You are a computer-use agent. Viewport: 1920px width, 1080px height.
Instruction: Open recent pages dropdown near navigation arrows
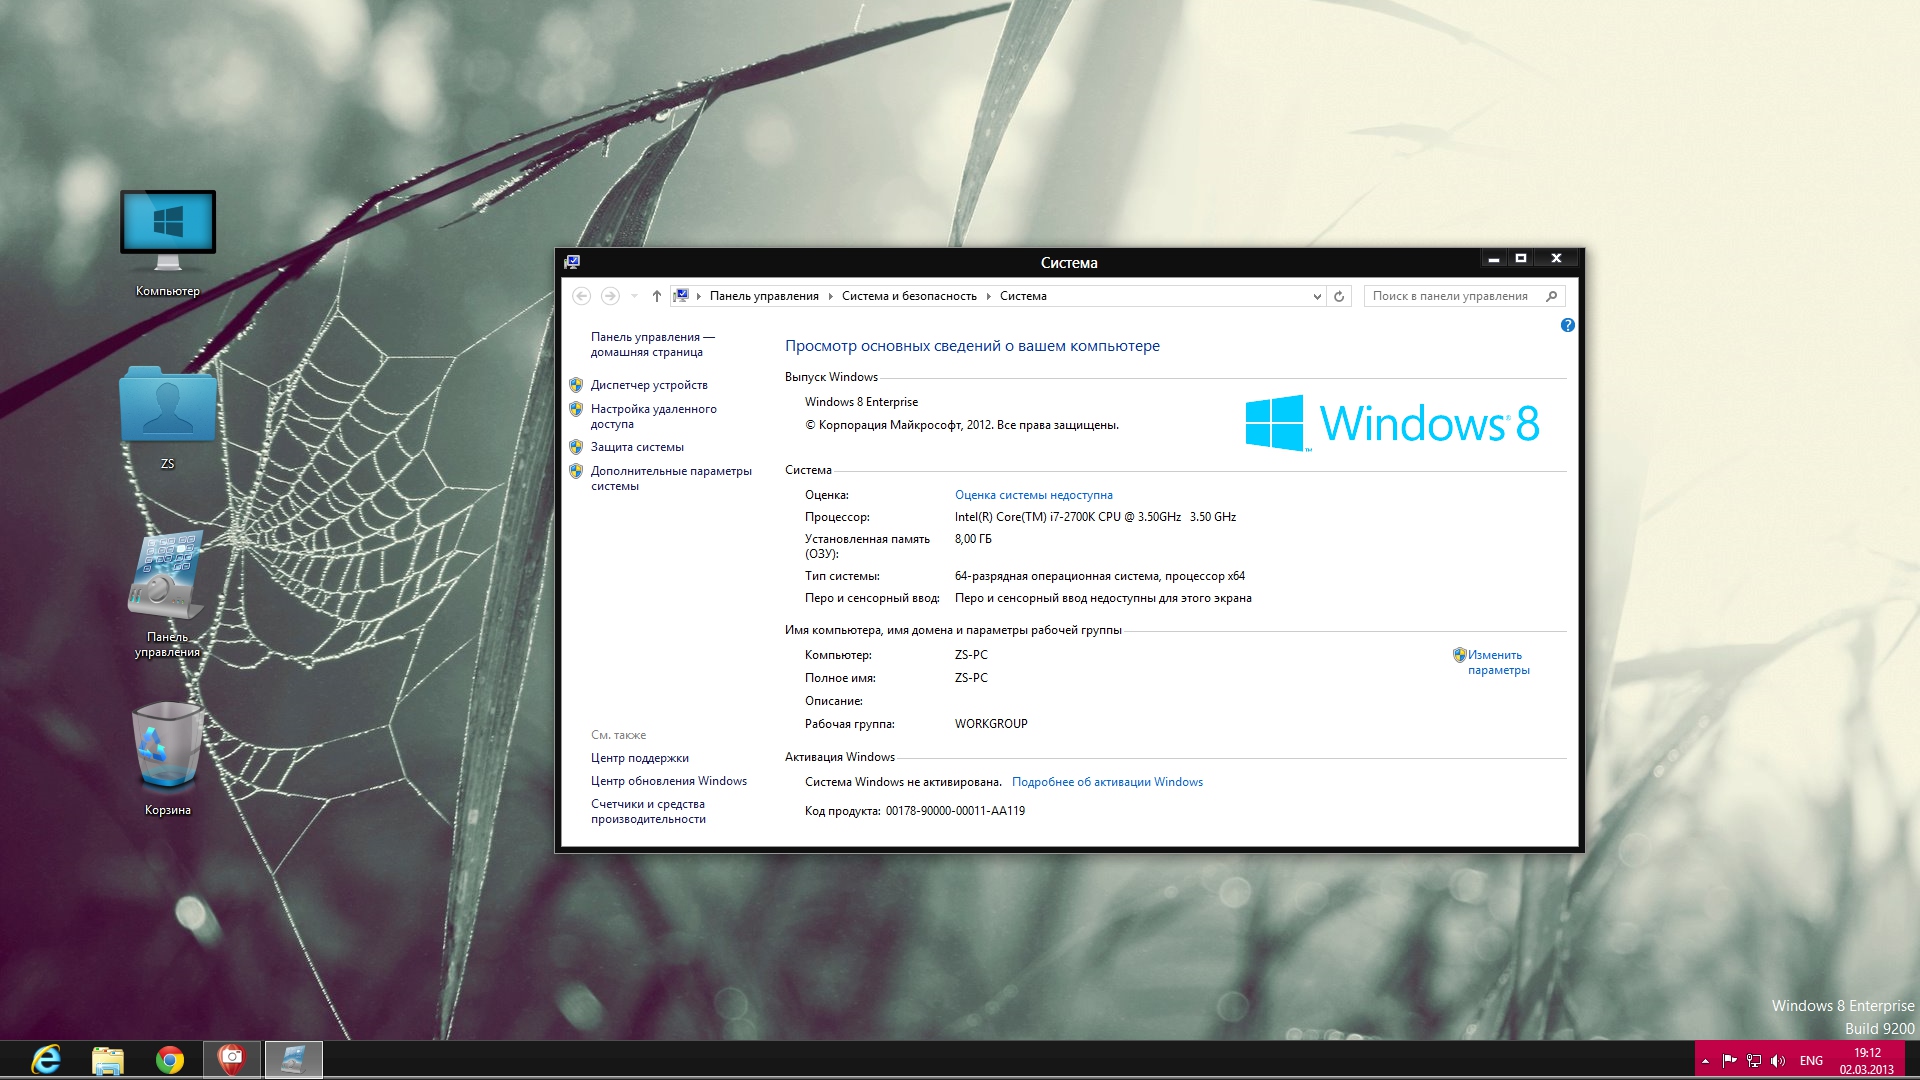[x=634, y=296]
